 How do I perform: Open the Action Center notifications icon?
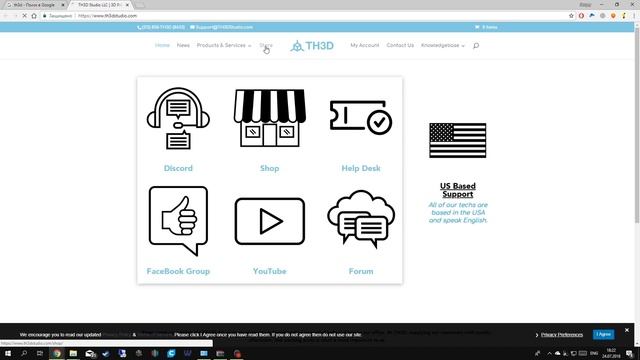click(x=630, y=353)
